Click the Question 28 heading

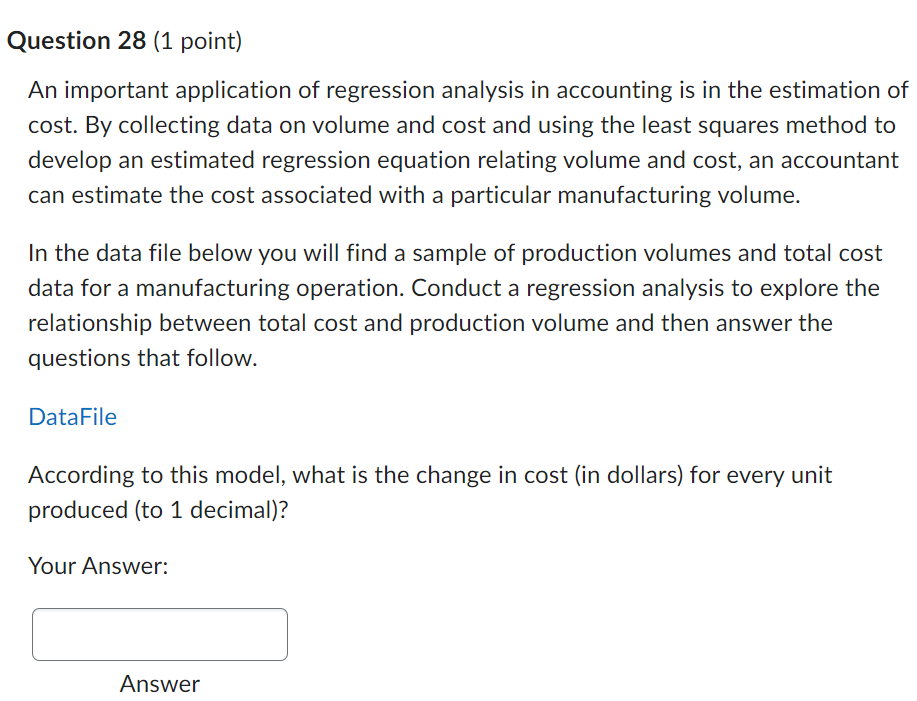pyautogui.click(x=77, y=41)
